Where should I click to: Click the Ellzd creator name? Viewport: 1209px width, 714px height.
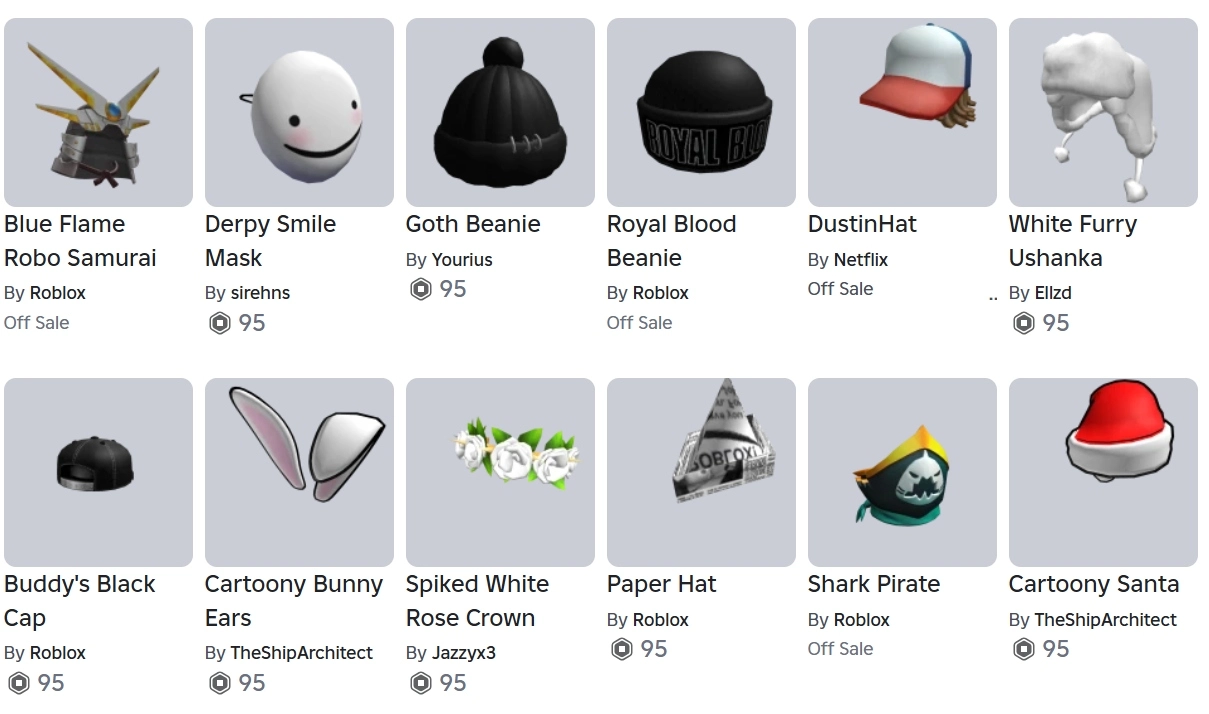(1053, 293)
